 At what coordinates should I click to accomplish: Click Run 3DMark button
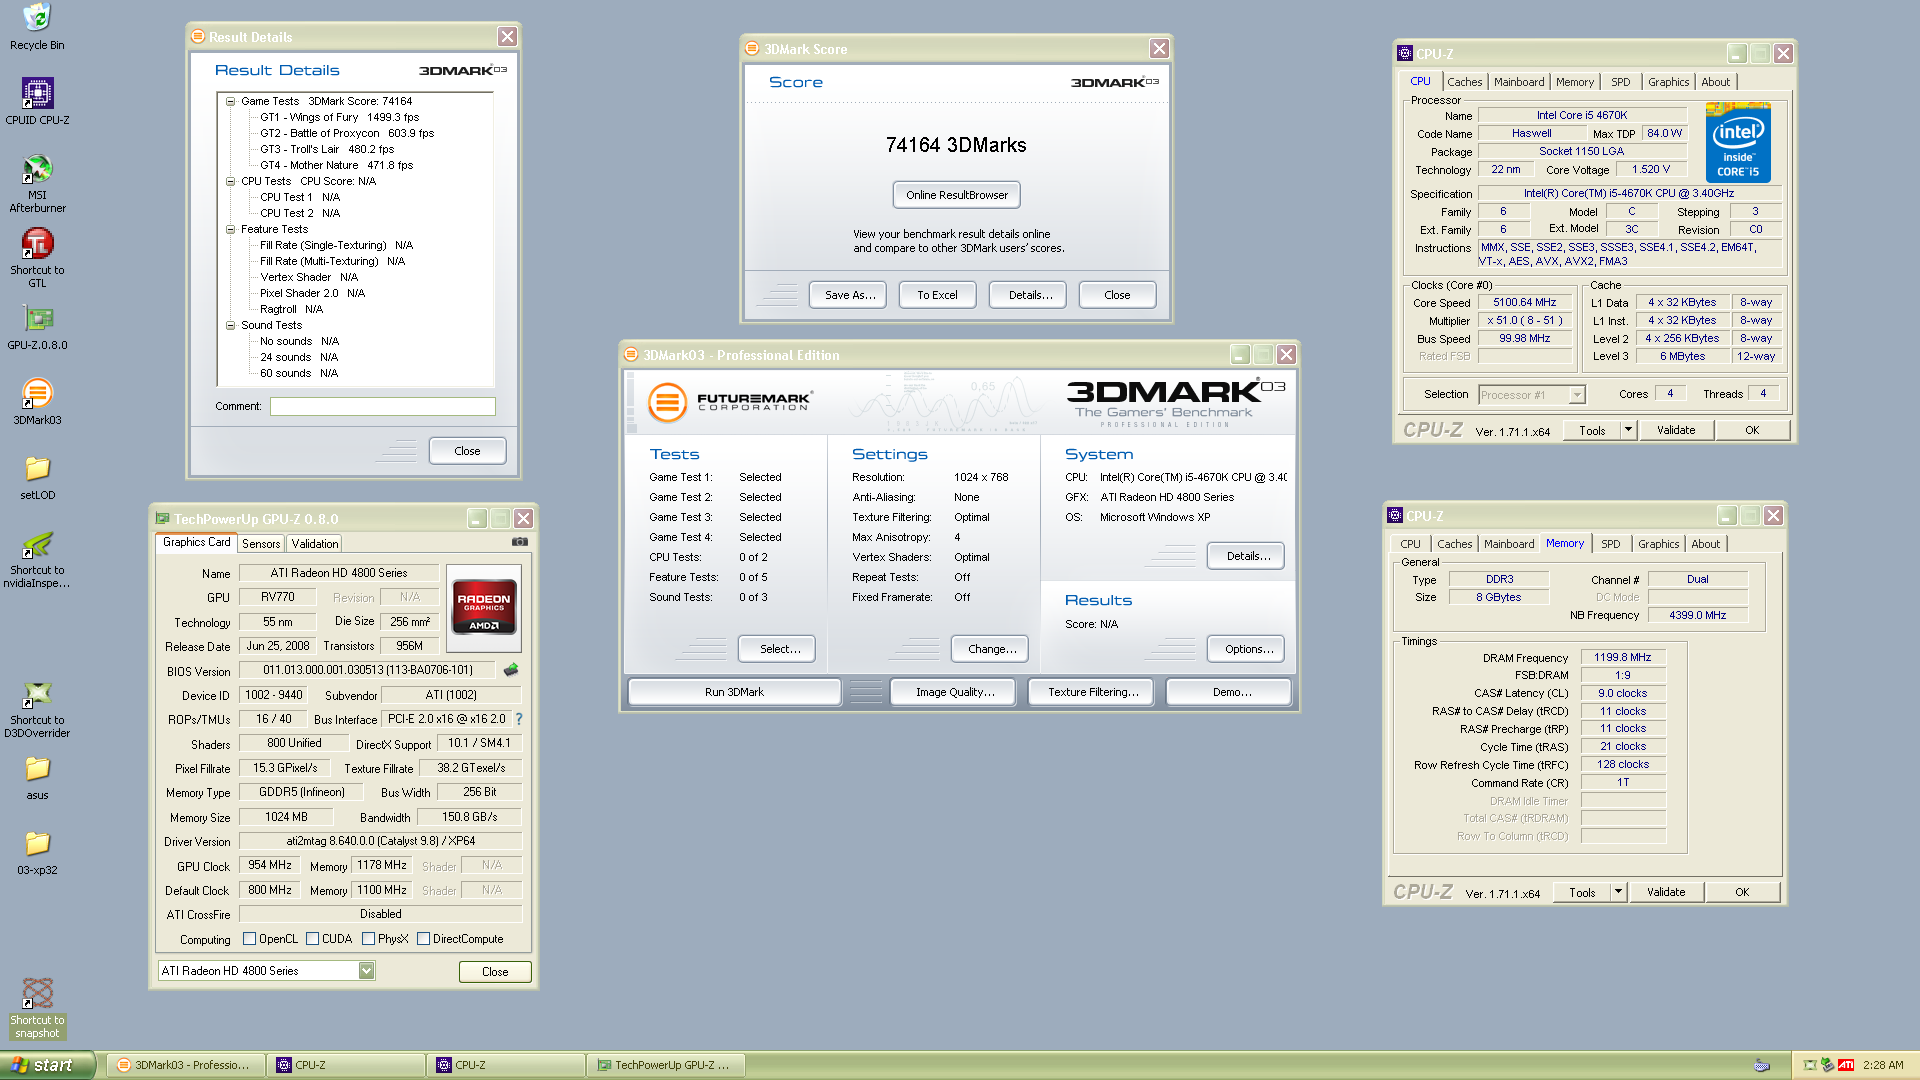734,692
